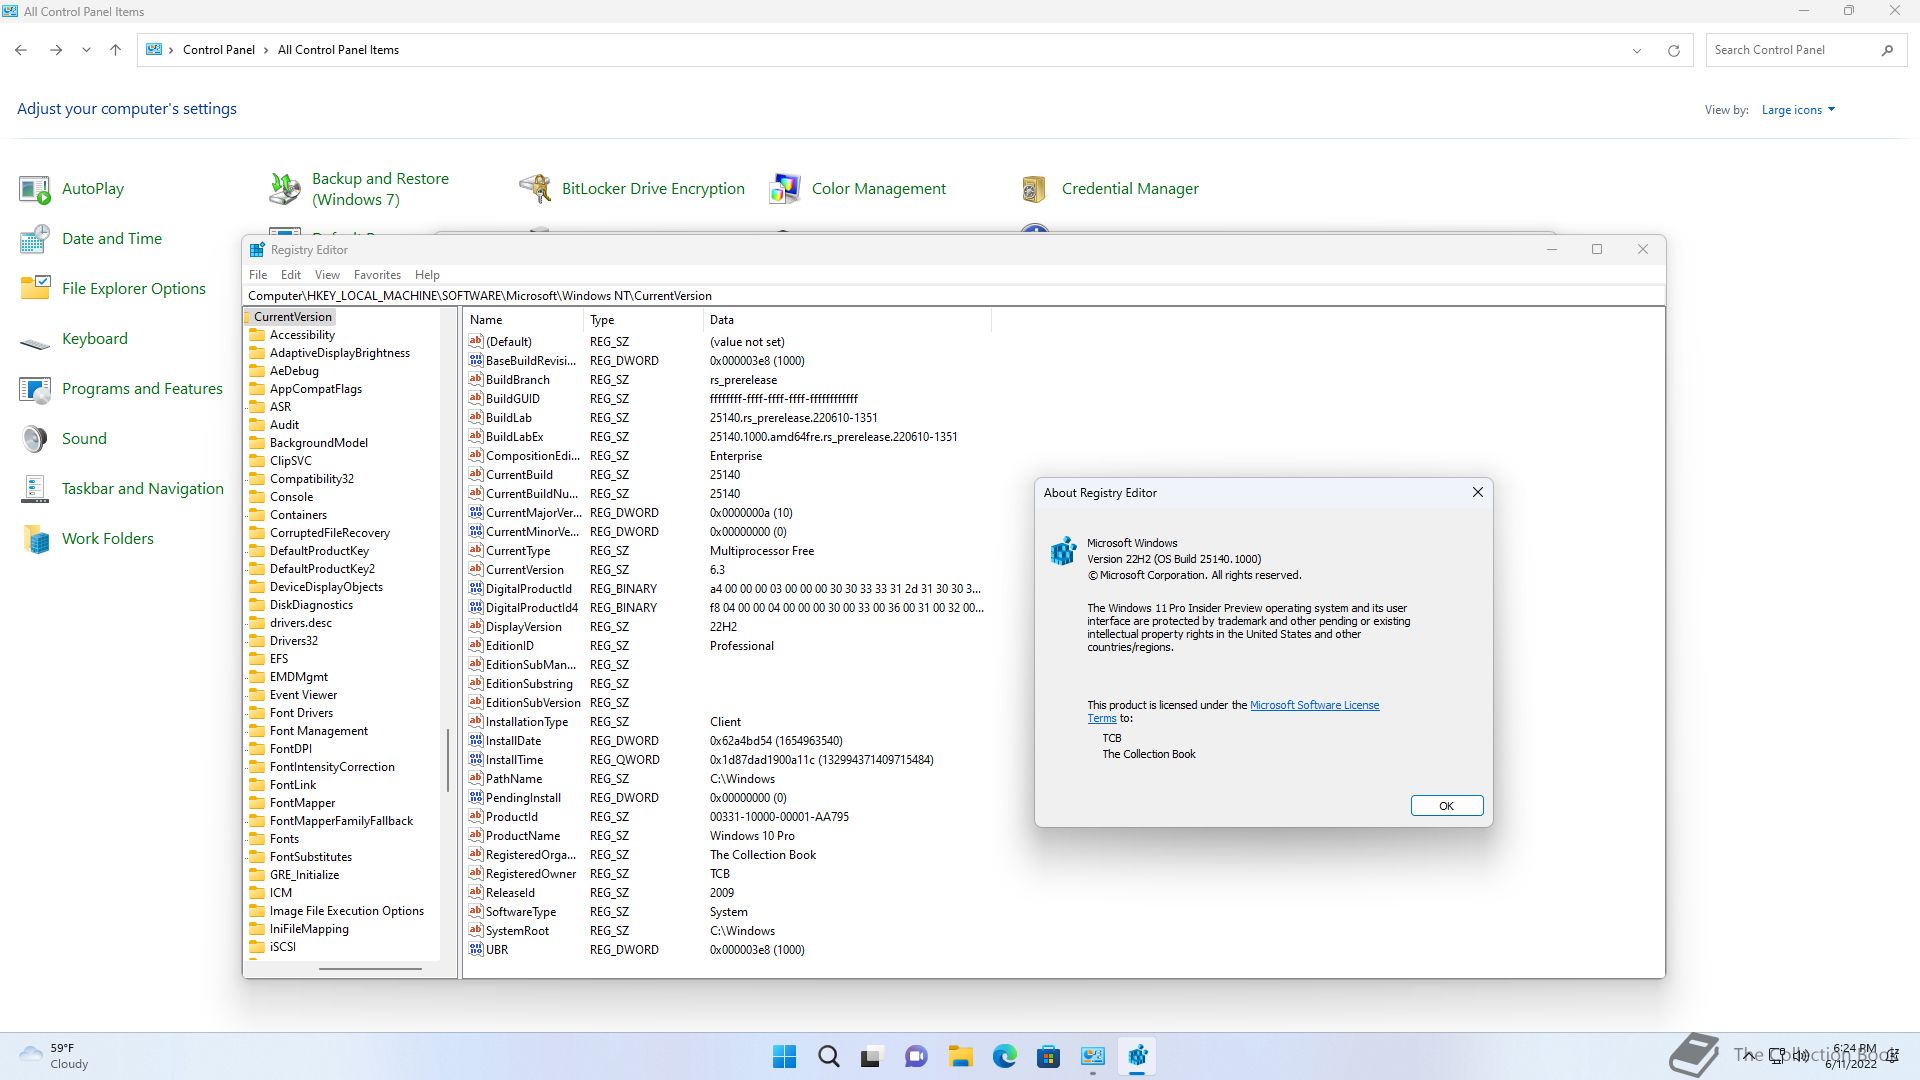Click the Data column header
The width and height of the screenshot is (1920, 1080).
pyautogui.click(x=847, y=320)
